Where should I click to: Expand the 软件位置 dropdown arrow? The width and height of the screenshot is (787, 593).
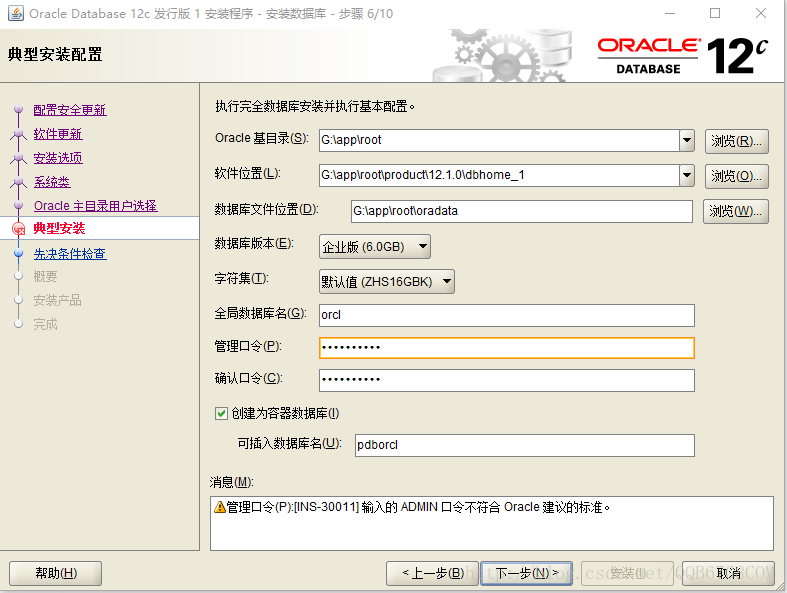(x=687, y=175)
